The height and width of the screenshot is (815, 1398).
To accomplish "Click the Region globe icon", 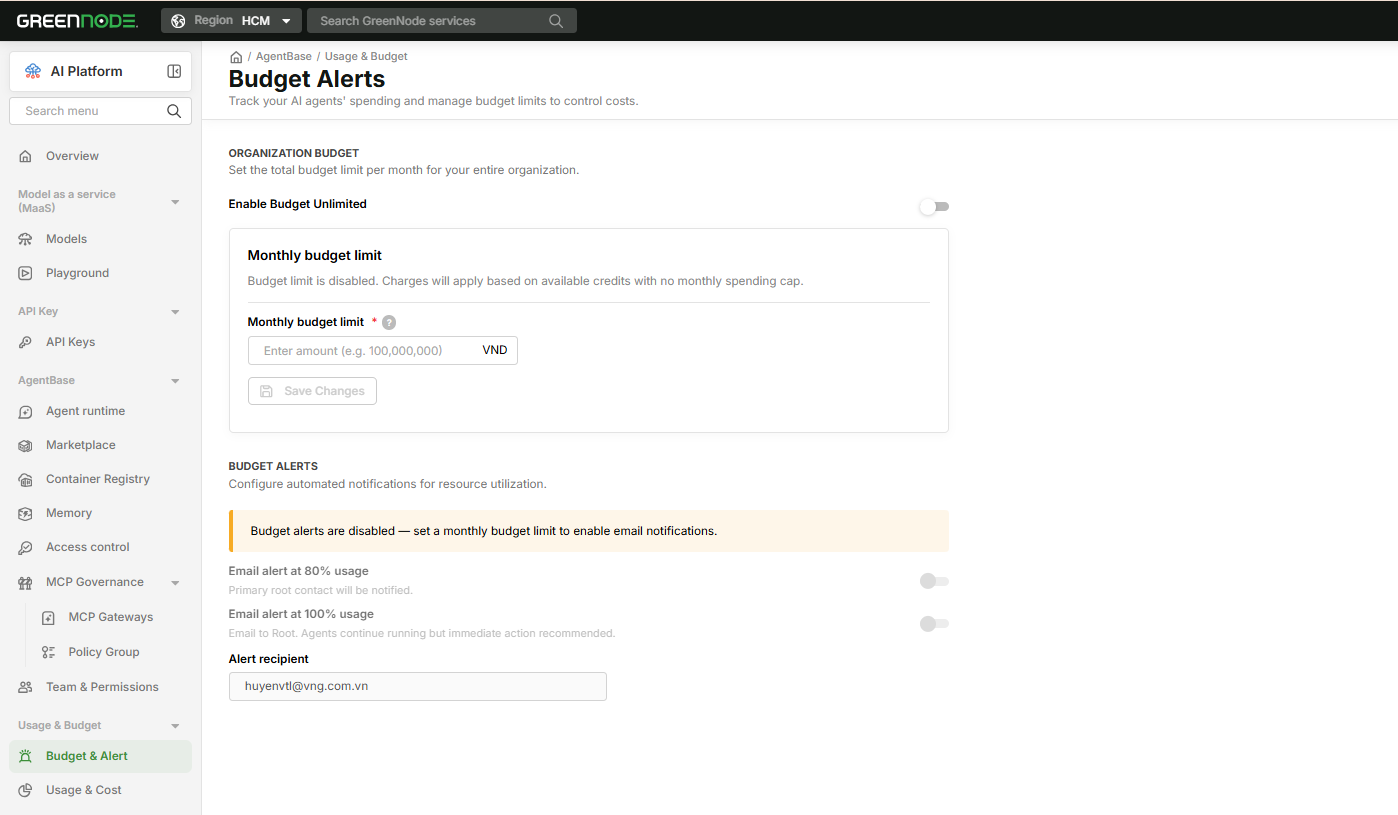I will [x=178, y=21].
